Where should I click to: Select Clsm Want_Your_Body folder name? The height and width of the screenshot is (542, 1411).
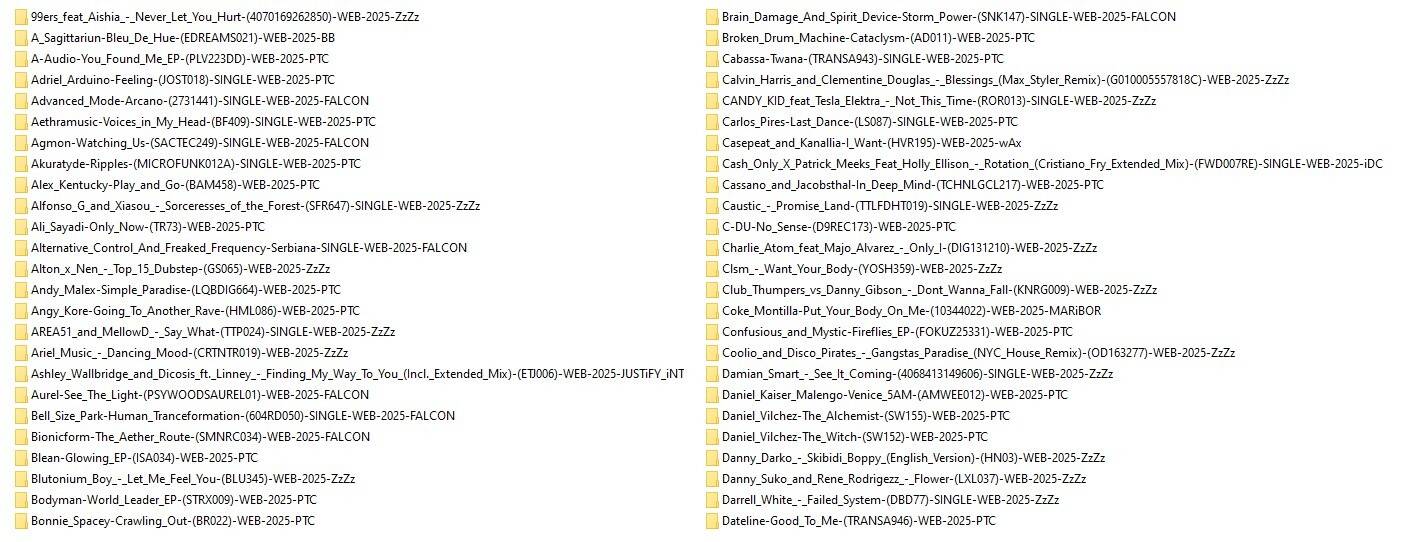(x=862, y=269)
